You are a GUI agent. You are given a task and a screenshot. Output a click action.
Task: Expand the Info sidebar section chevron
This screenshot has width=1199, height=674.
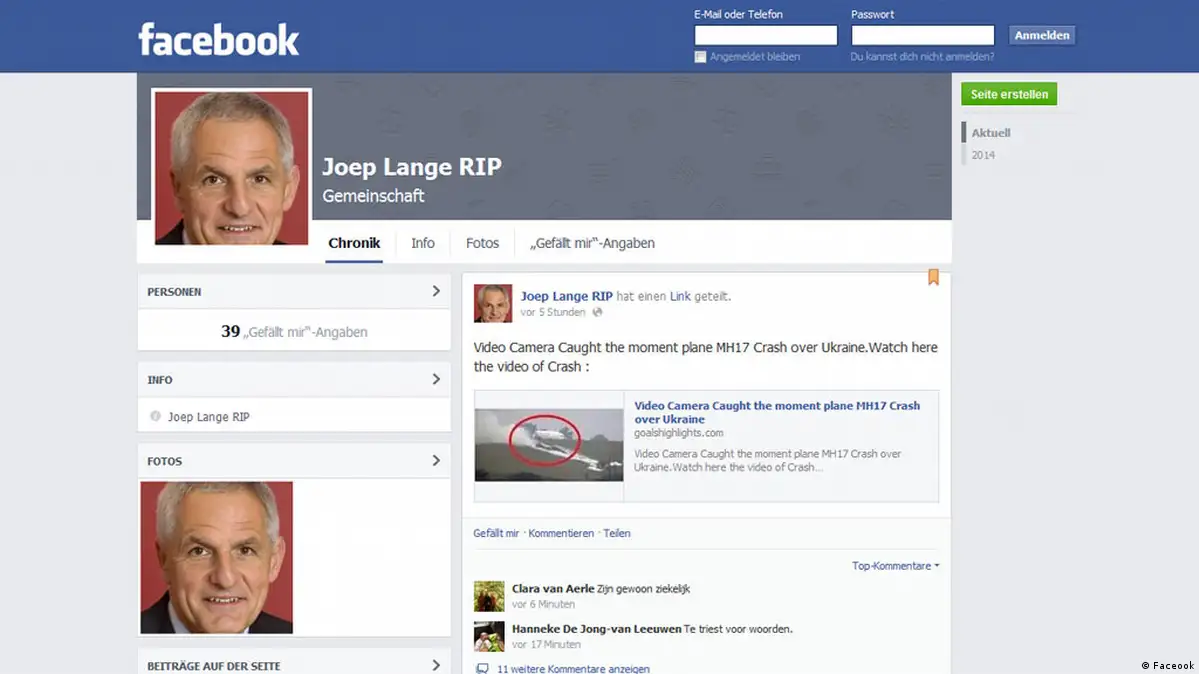point(436,379)
